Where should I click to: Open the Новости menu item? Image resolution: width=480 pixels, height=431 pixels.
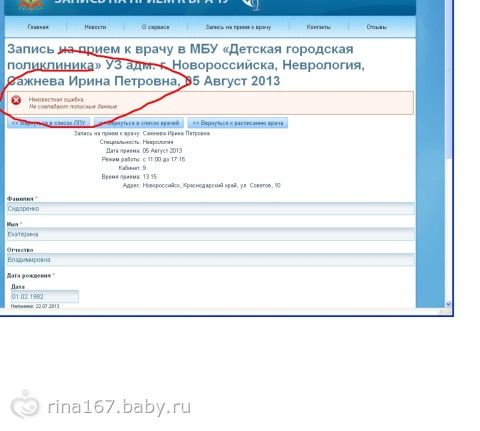point(95,27)
